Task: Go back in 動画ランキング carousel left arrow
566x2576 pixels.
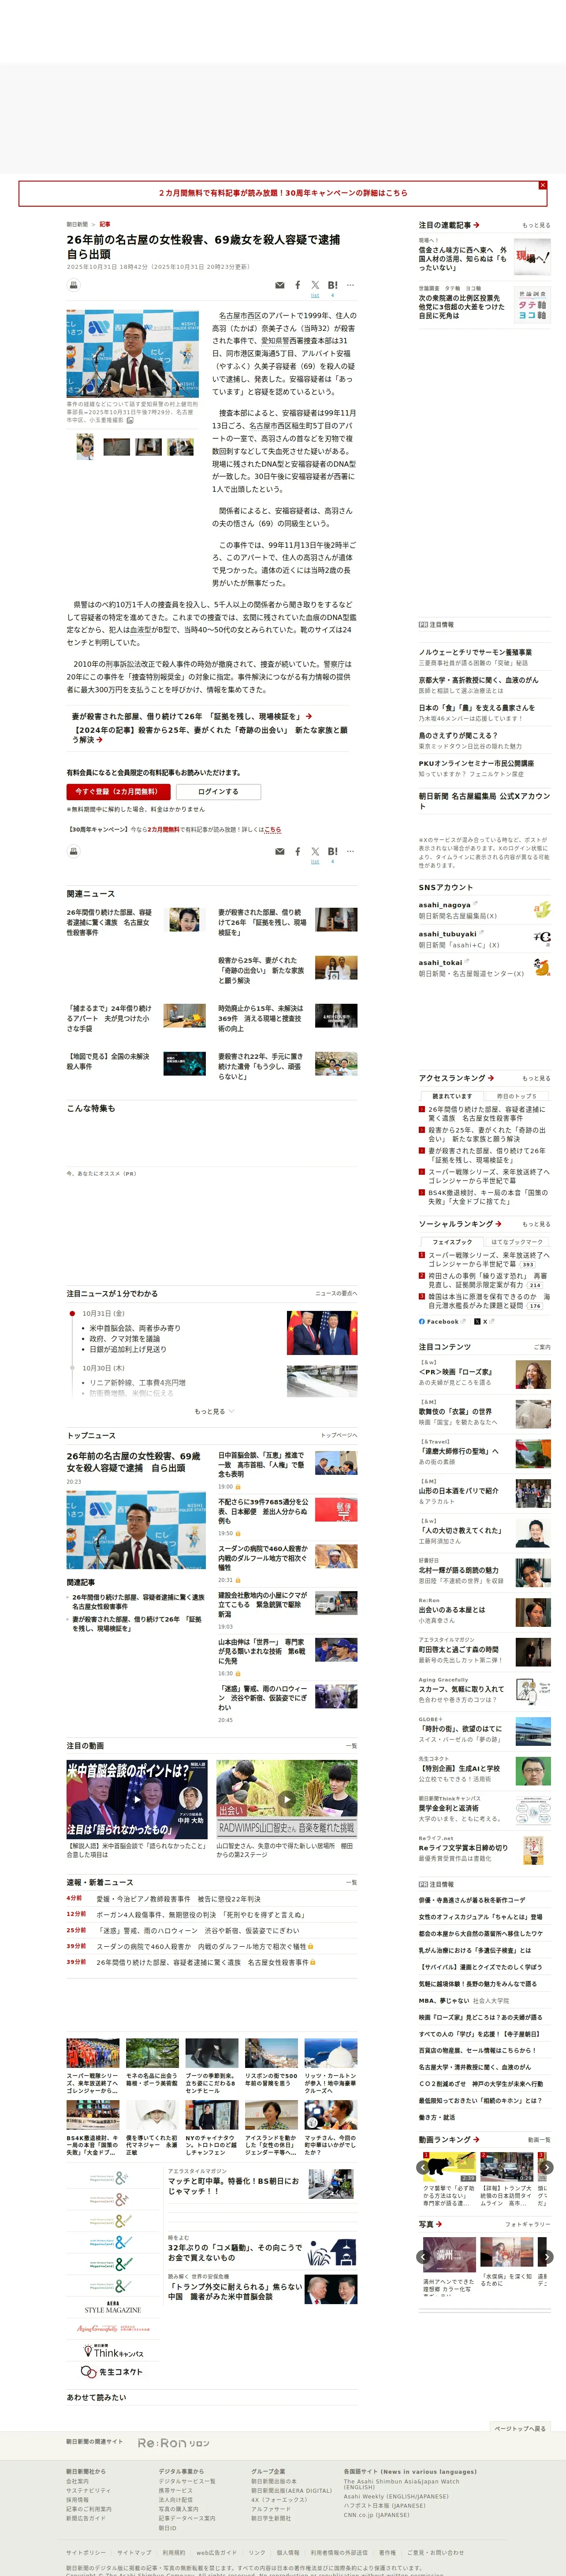Action: [423, 2167]
